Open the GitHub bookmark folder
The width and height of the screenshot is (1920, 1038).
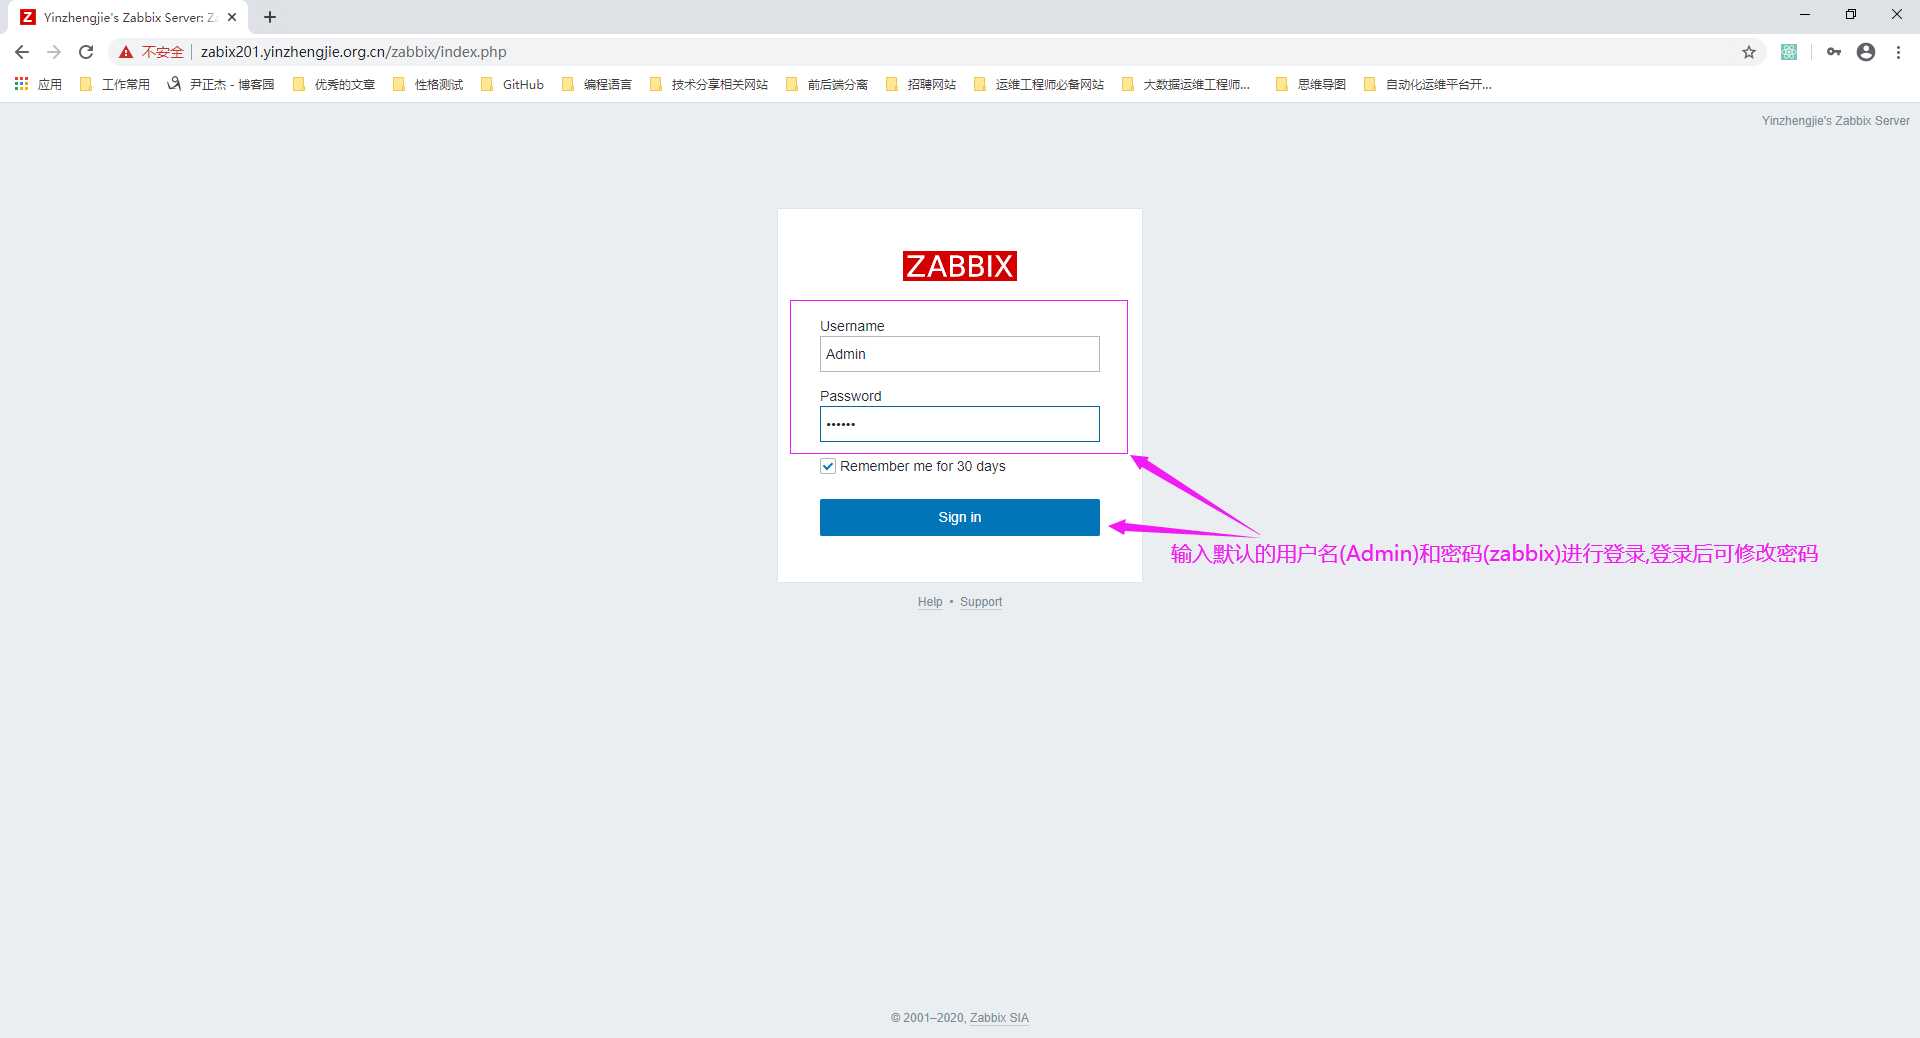click(512, 84)
